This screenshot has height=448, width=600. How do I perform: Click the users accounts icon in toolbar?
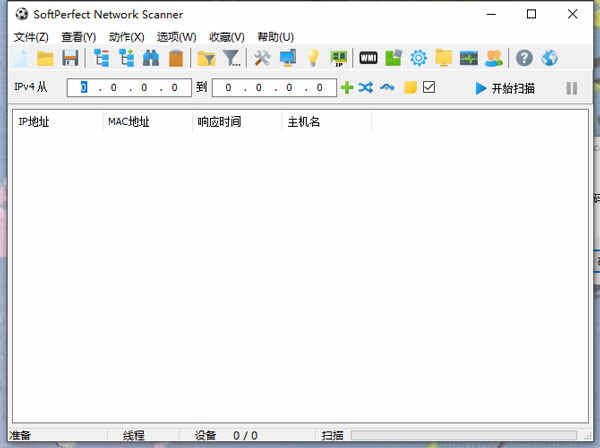494,59
